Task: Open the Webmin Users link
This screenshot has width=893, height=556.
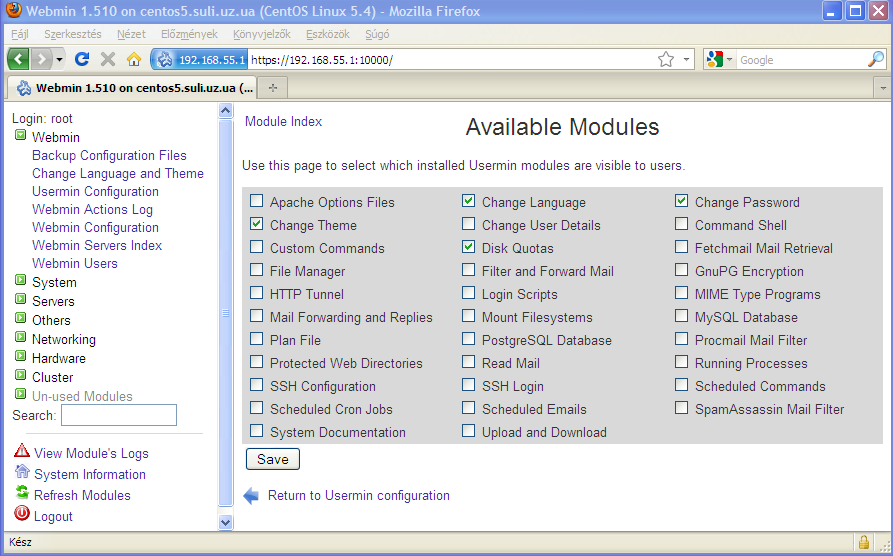Action: 75,263
